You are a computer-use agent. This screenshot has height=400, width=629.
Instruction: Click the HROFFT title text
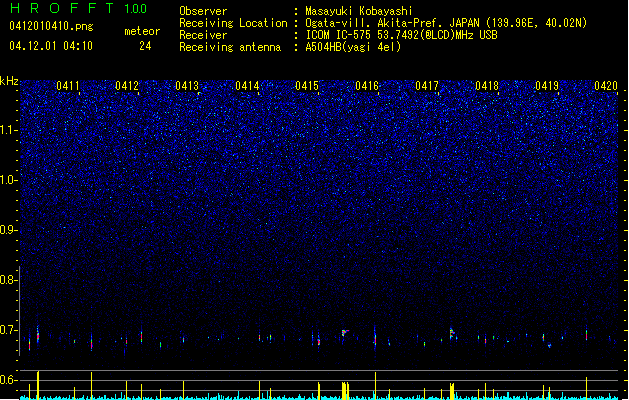[x=62, y=8]
